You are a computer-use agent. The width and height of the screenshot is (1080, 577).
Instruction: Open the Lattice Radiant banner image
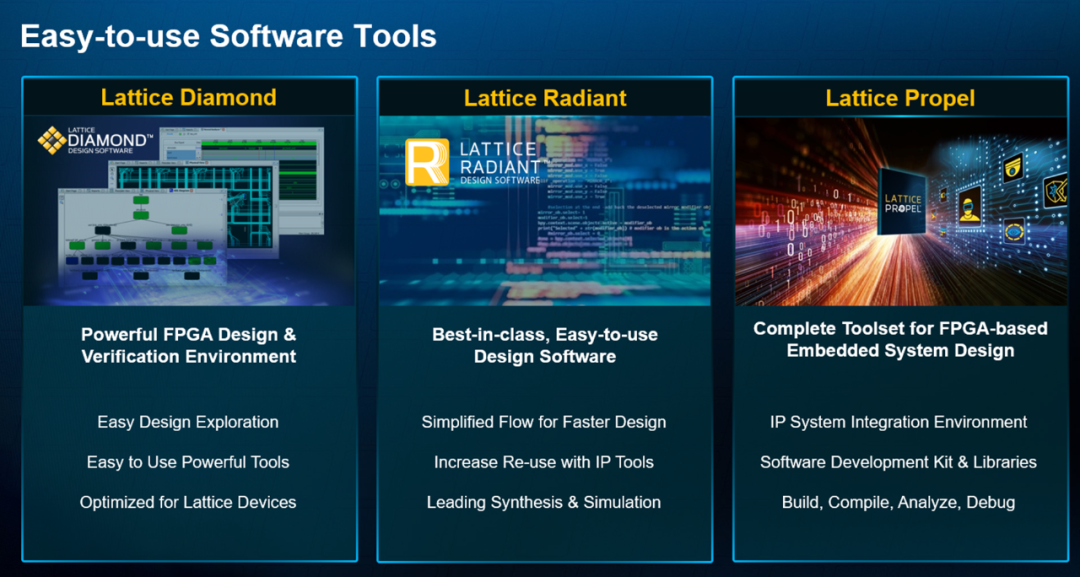click(545, 211)
